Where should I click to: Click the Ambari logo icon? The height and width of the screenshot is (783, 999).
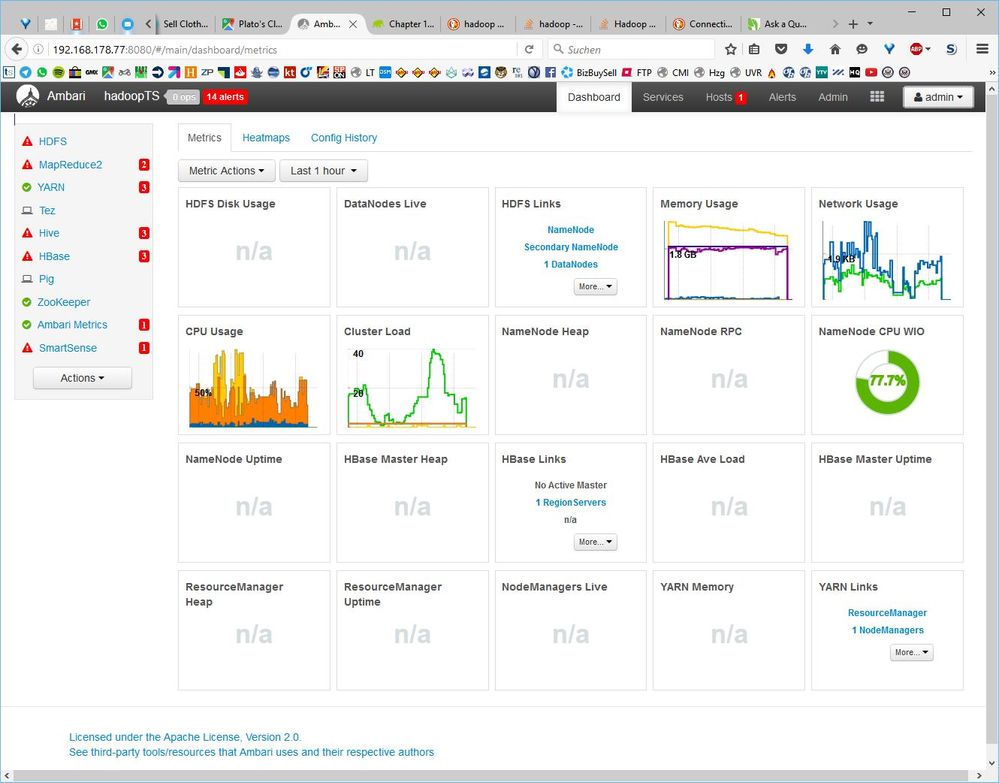coord(28,97)
